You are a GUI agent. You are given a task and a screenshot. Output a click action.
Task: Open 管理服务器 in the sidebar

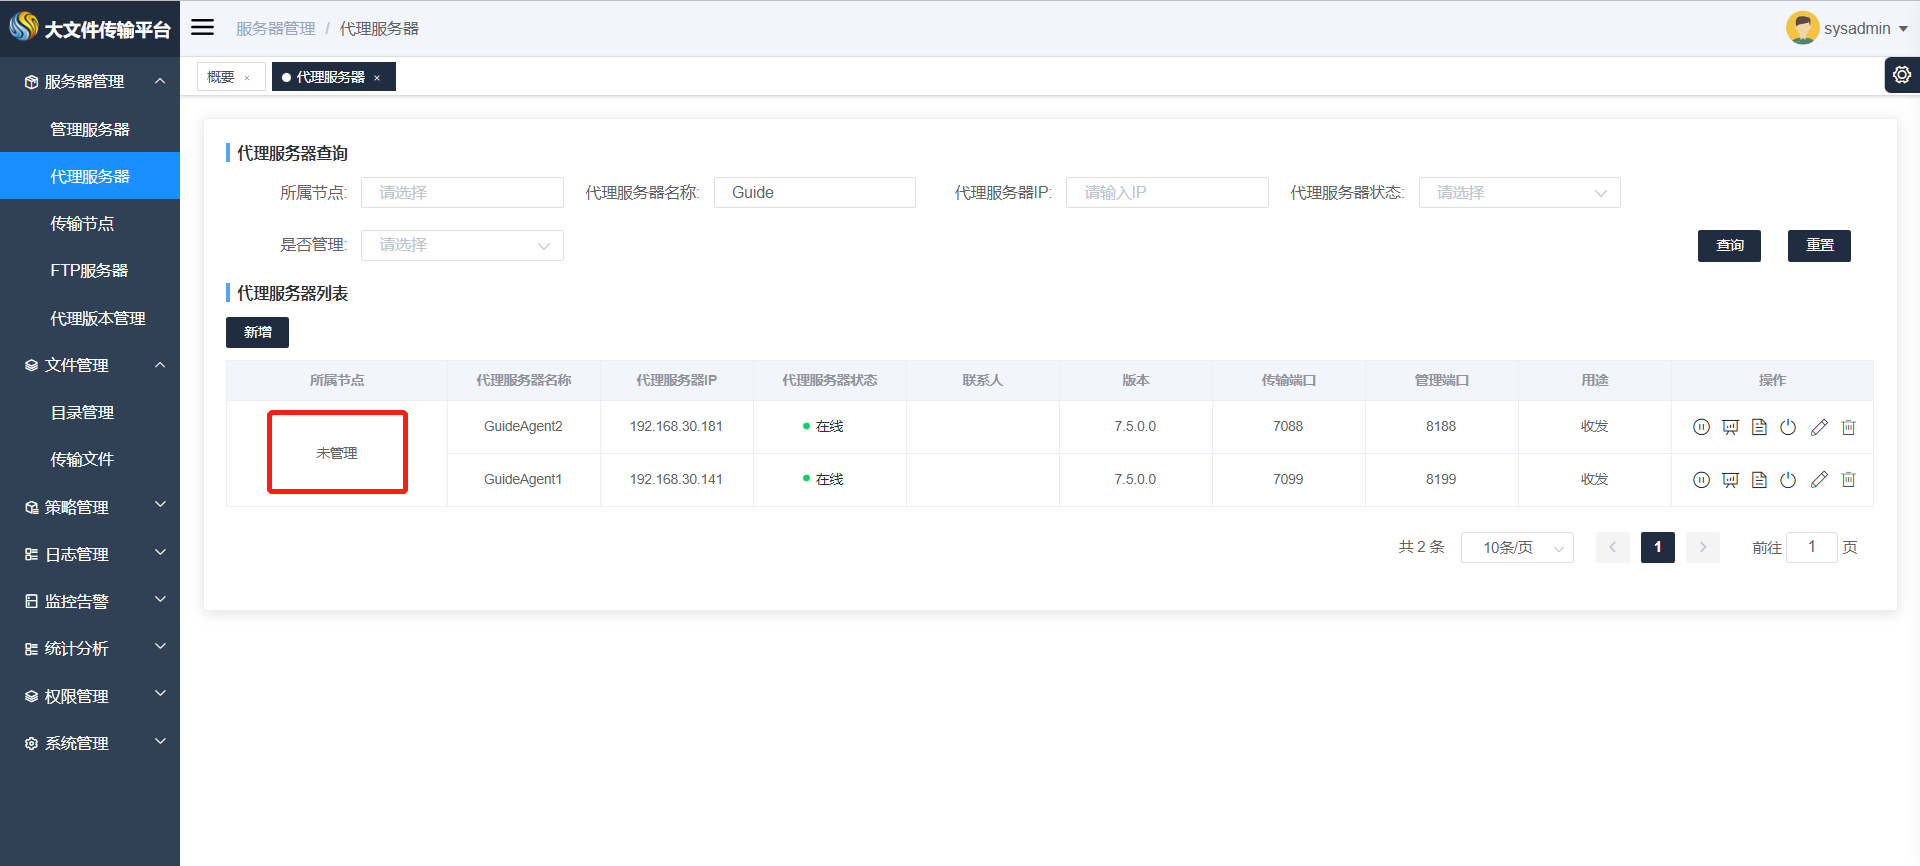pyautogui.click(x=90, y=130)
